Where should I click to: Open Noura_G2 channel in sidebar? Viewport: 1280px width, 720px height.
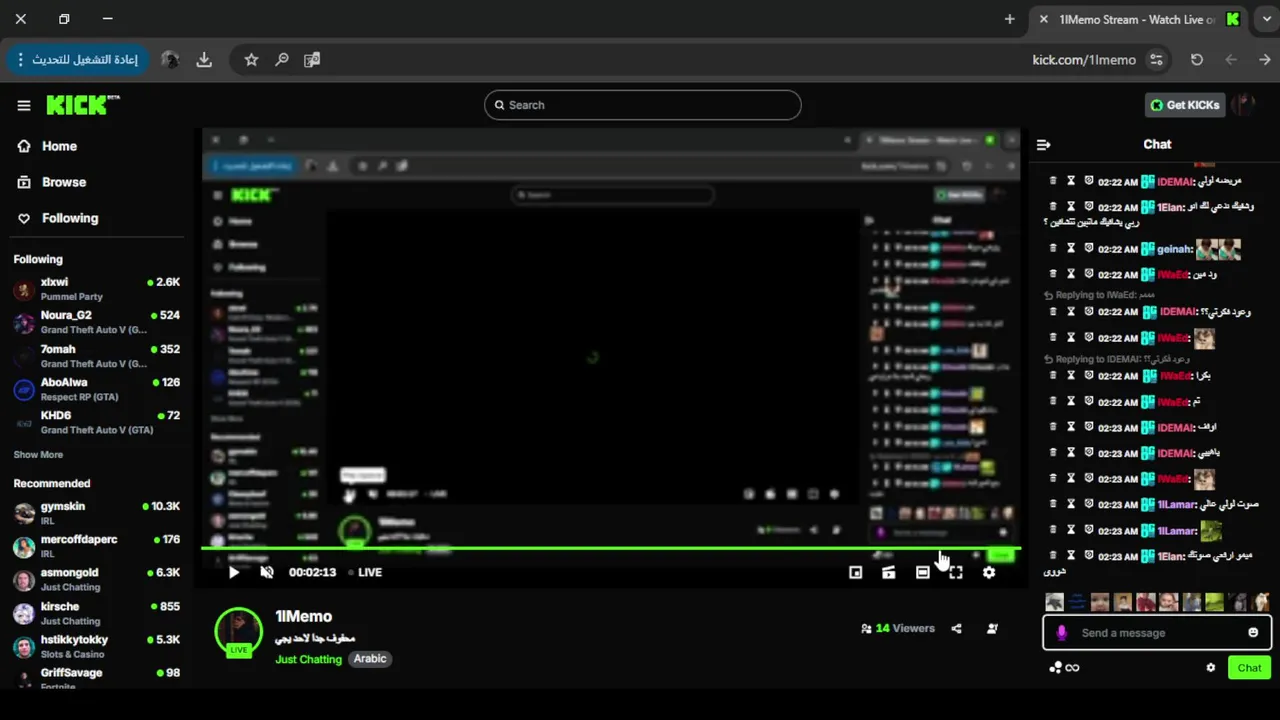[x=96, y=322]
